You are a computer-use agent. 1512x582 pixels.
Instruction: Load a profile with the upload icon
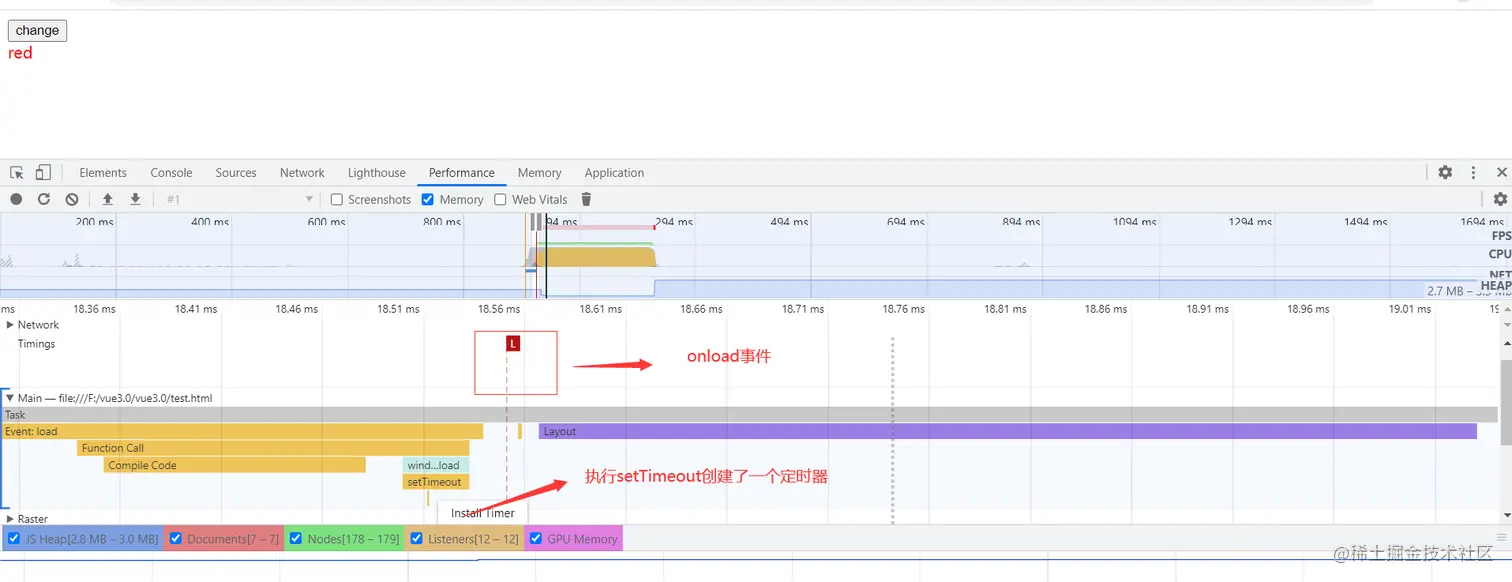[x=108, y=199]
